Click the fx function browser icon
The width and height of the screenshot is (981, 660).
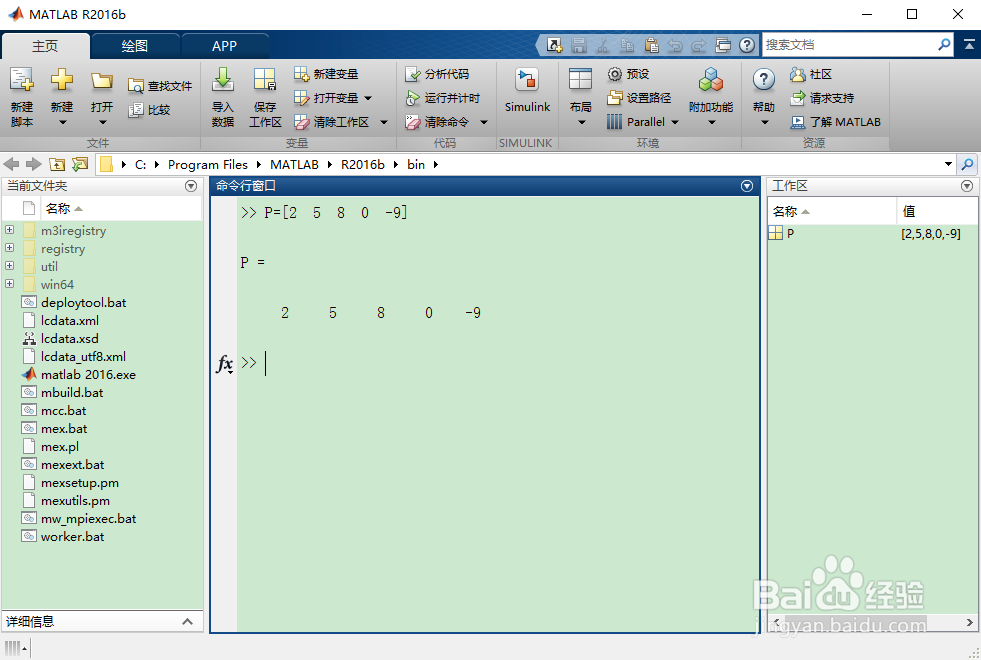[x=225, y=363]
